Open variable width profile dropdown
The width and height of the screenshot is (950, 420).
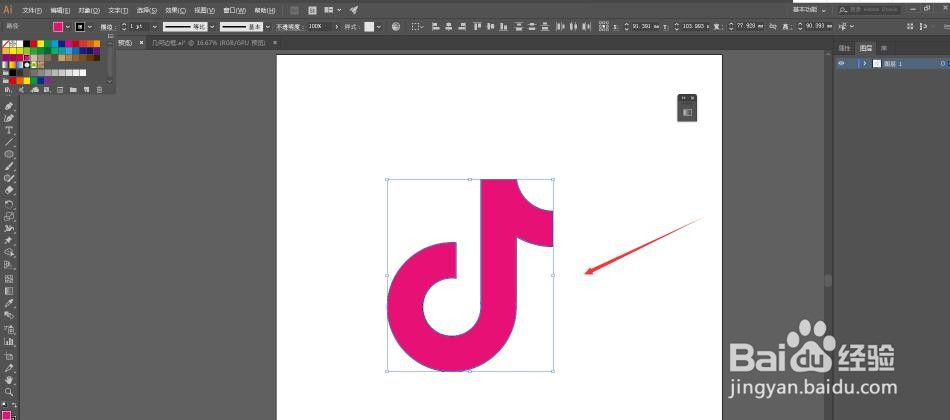(211, 27)
